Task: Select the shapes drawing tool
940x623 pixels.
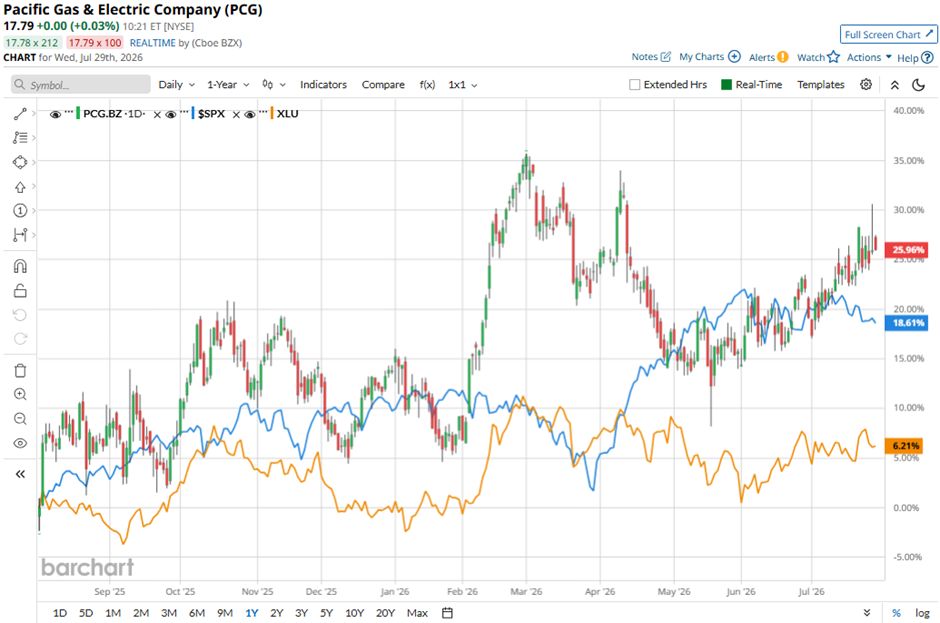Action: [x=20, y=162]
